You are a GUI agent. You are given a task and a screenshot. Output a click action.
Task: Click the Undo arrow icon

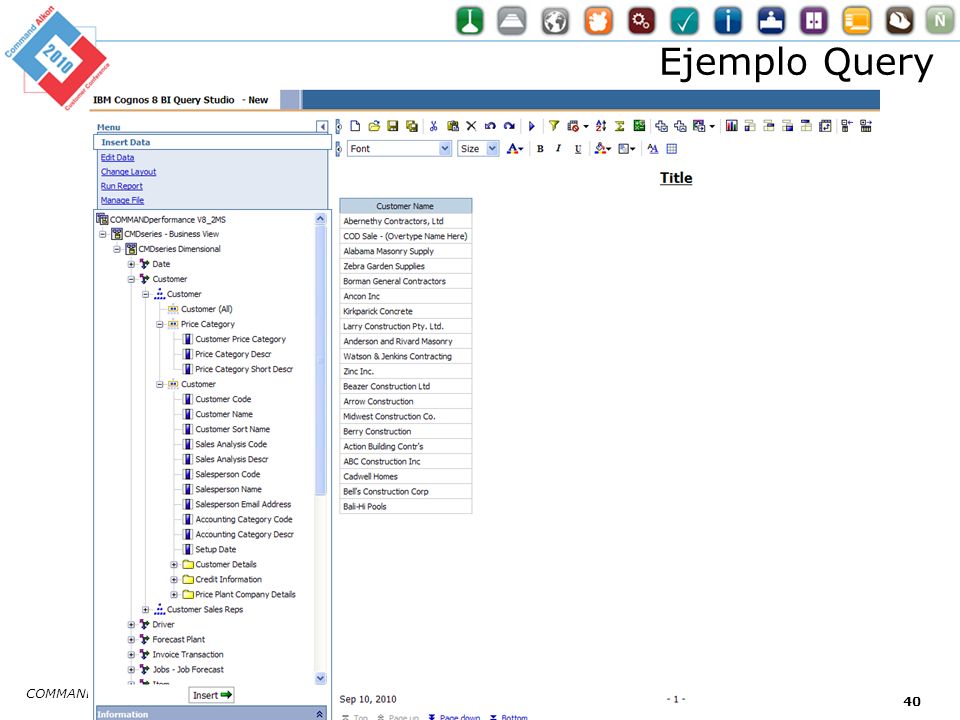(490, 126)
